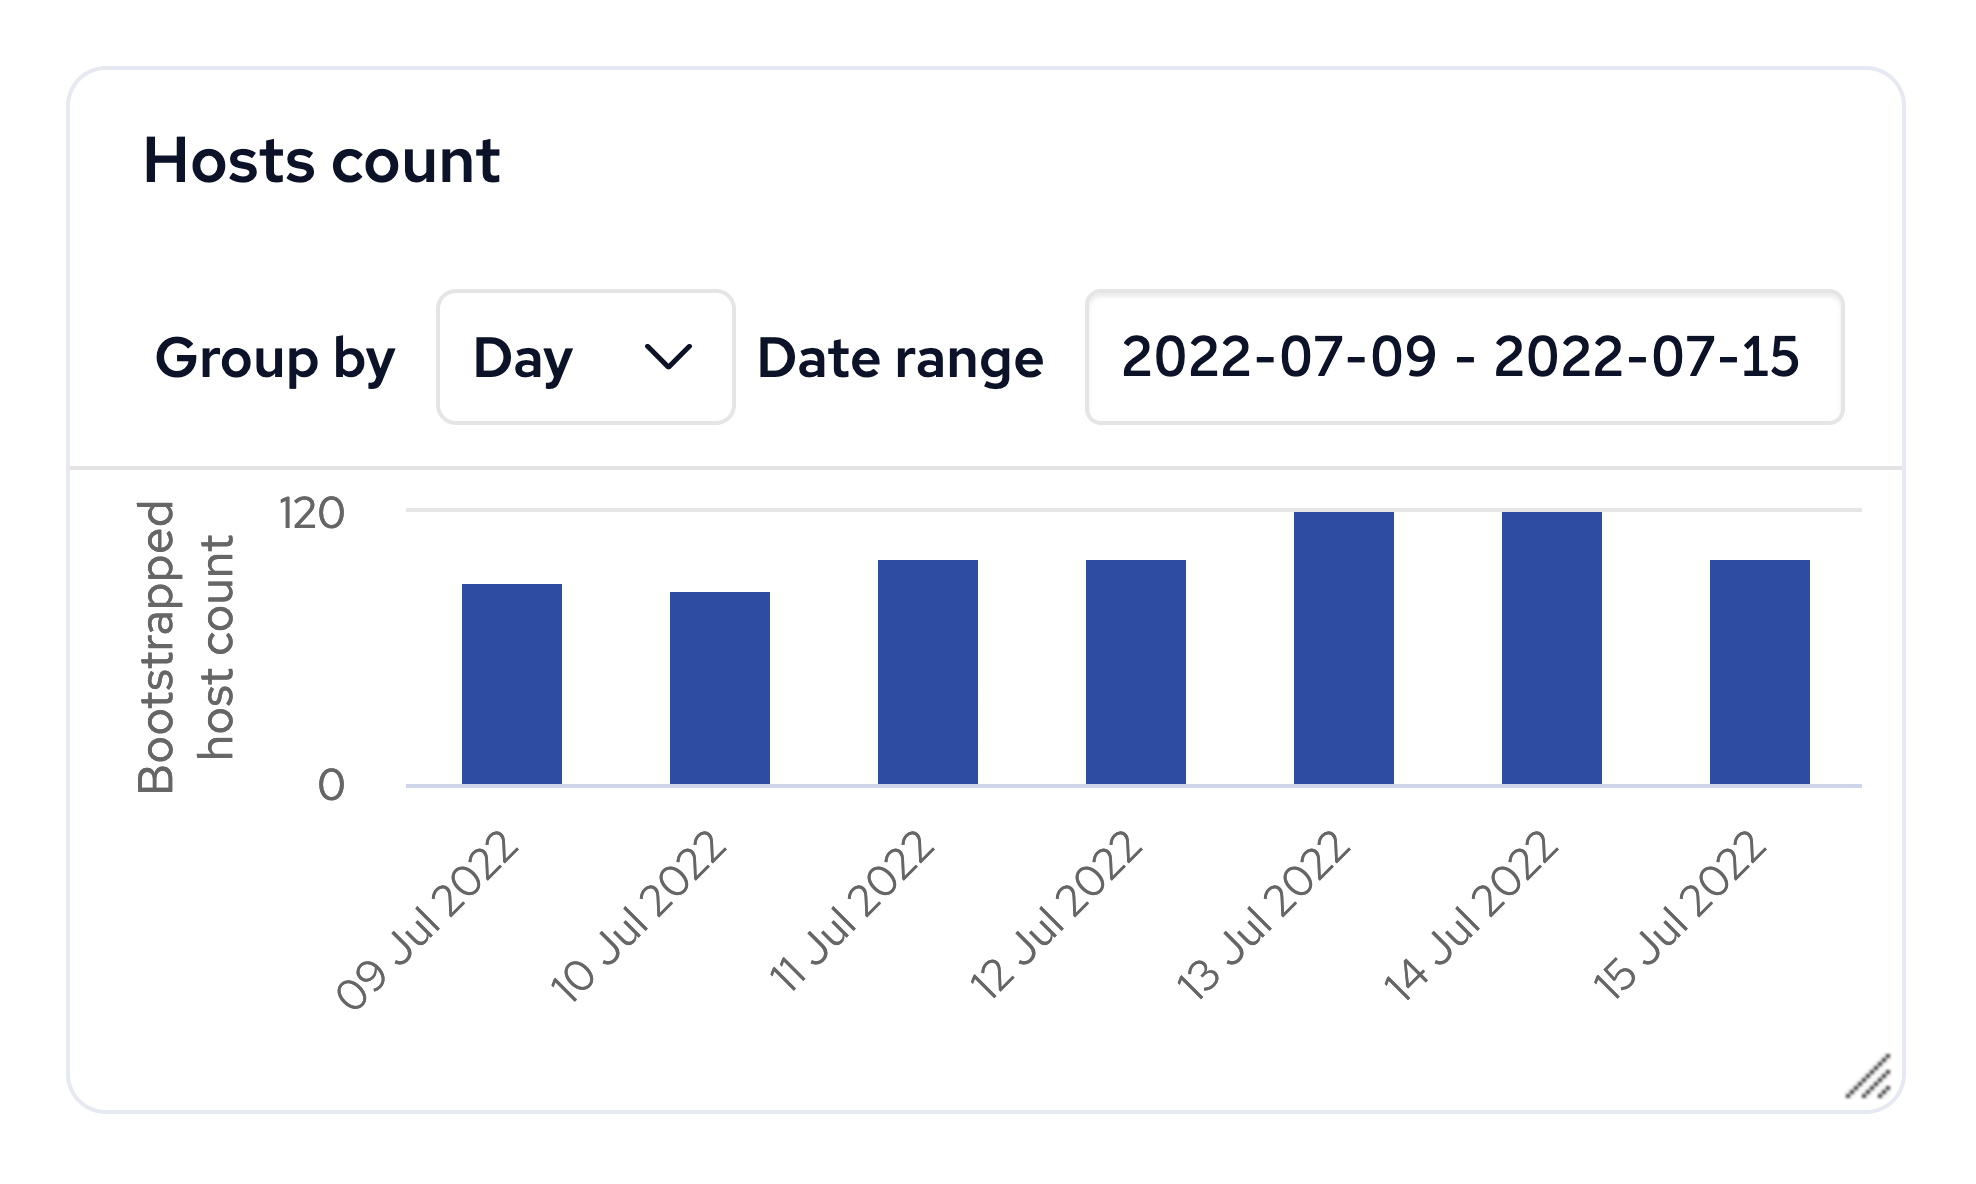Click the 10 Jul 2022 axis label
The image size is (1976, 1184).
coord(639,917)
